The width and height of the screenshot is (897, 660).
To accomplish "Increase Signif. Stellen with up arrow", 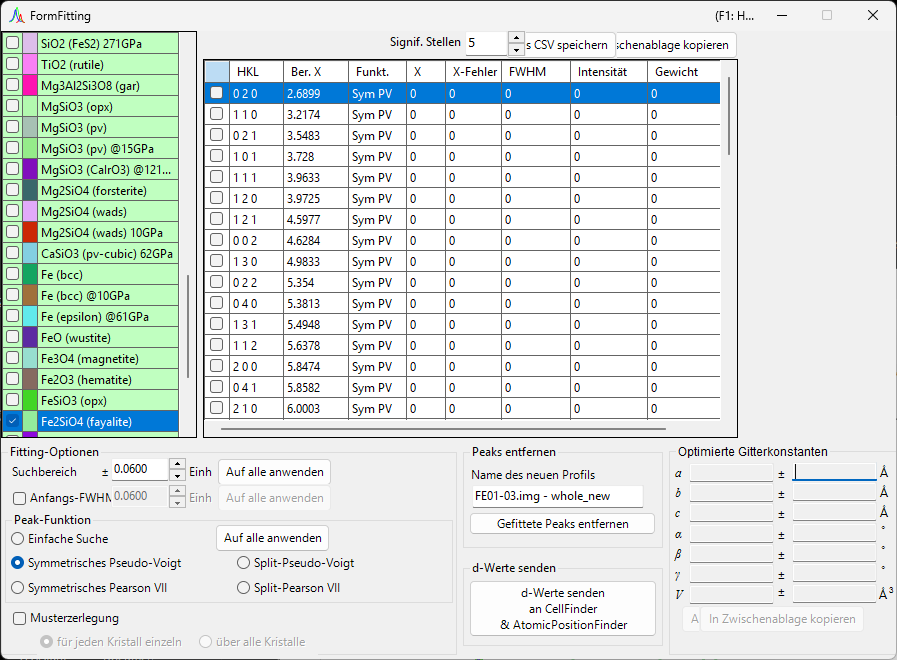I will point(516,38).
